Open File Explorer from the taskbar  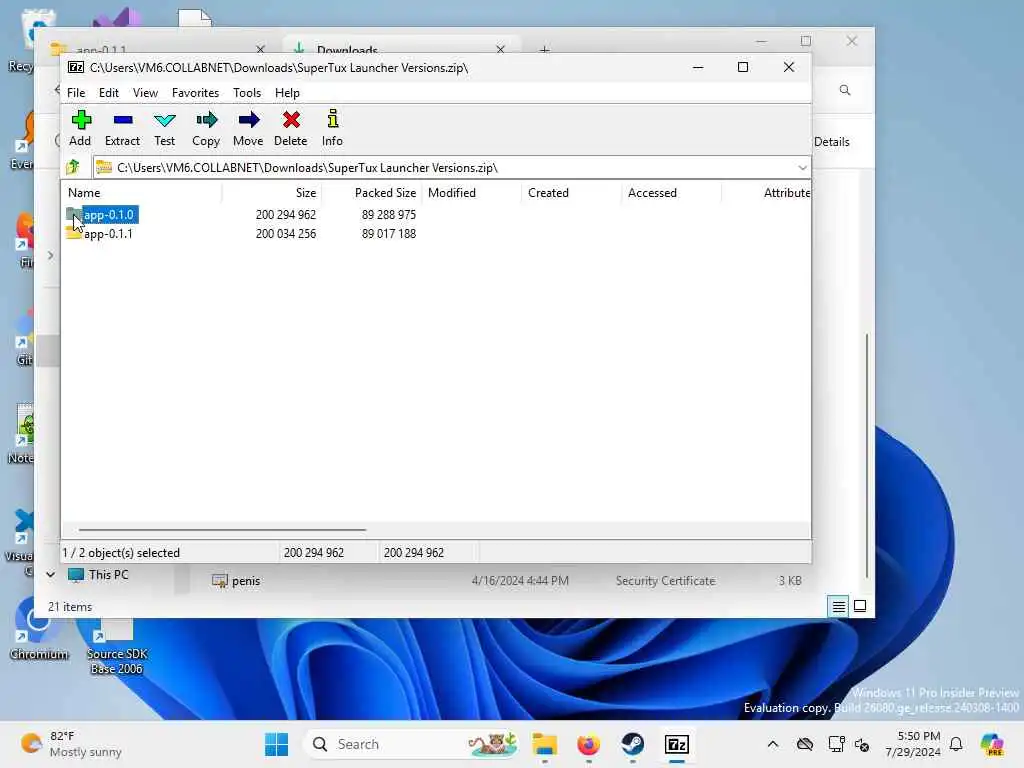[545, 744]
